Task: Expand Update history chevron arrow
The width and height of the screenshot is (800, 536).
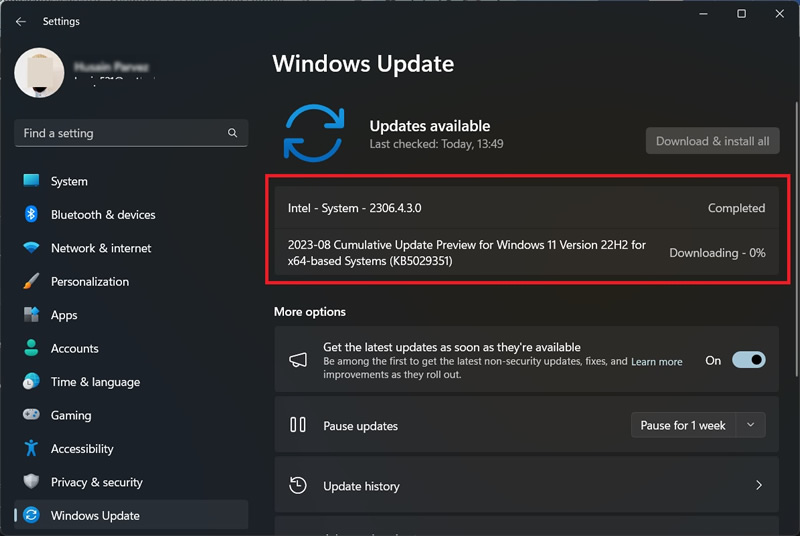Action: [759, 485]
